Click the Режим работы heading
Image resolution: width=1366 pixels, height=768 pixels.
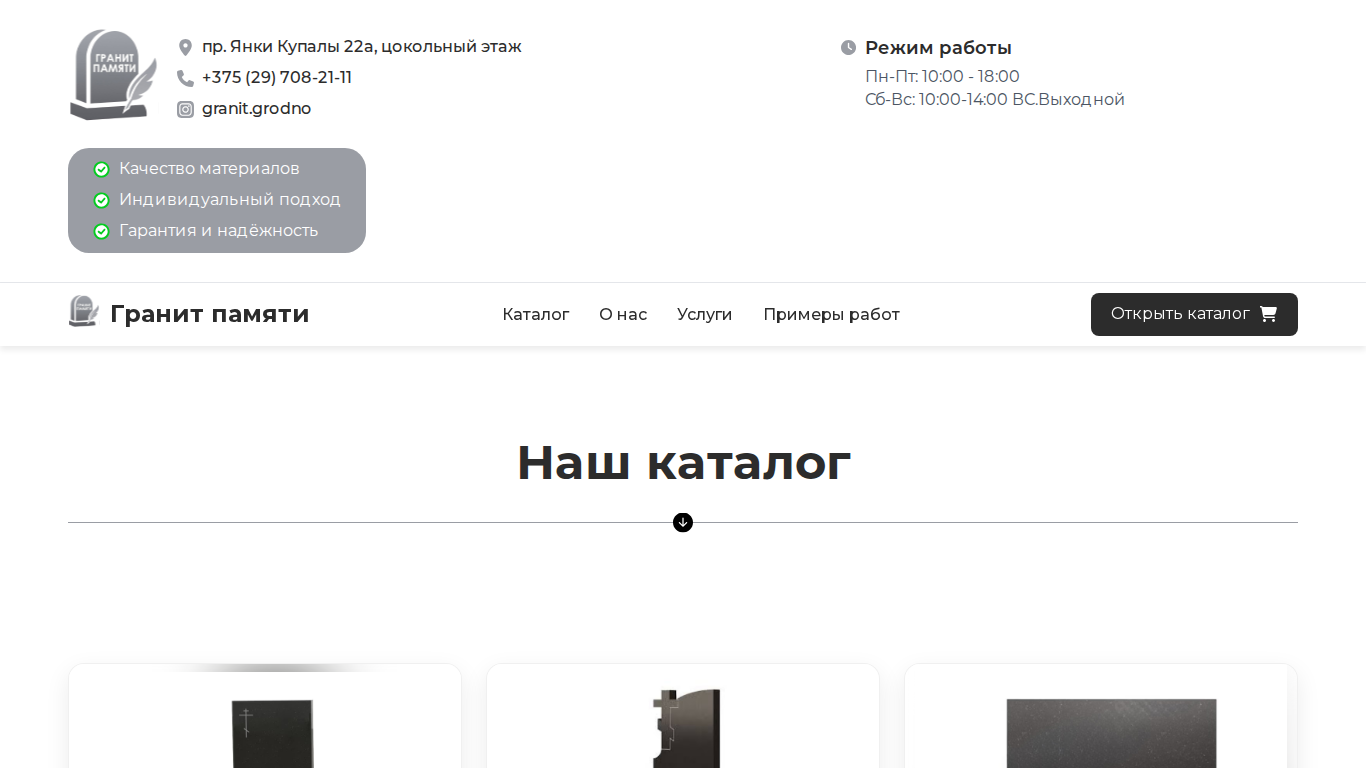click(x=938, y=48)
